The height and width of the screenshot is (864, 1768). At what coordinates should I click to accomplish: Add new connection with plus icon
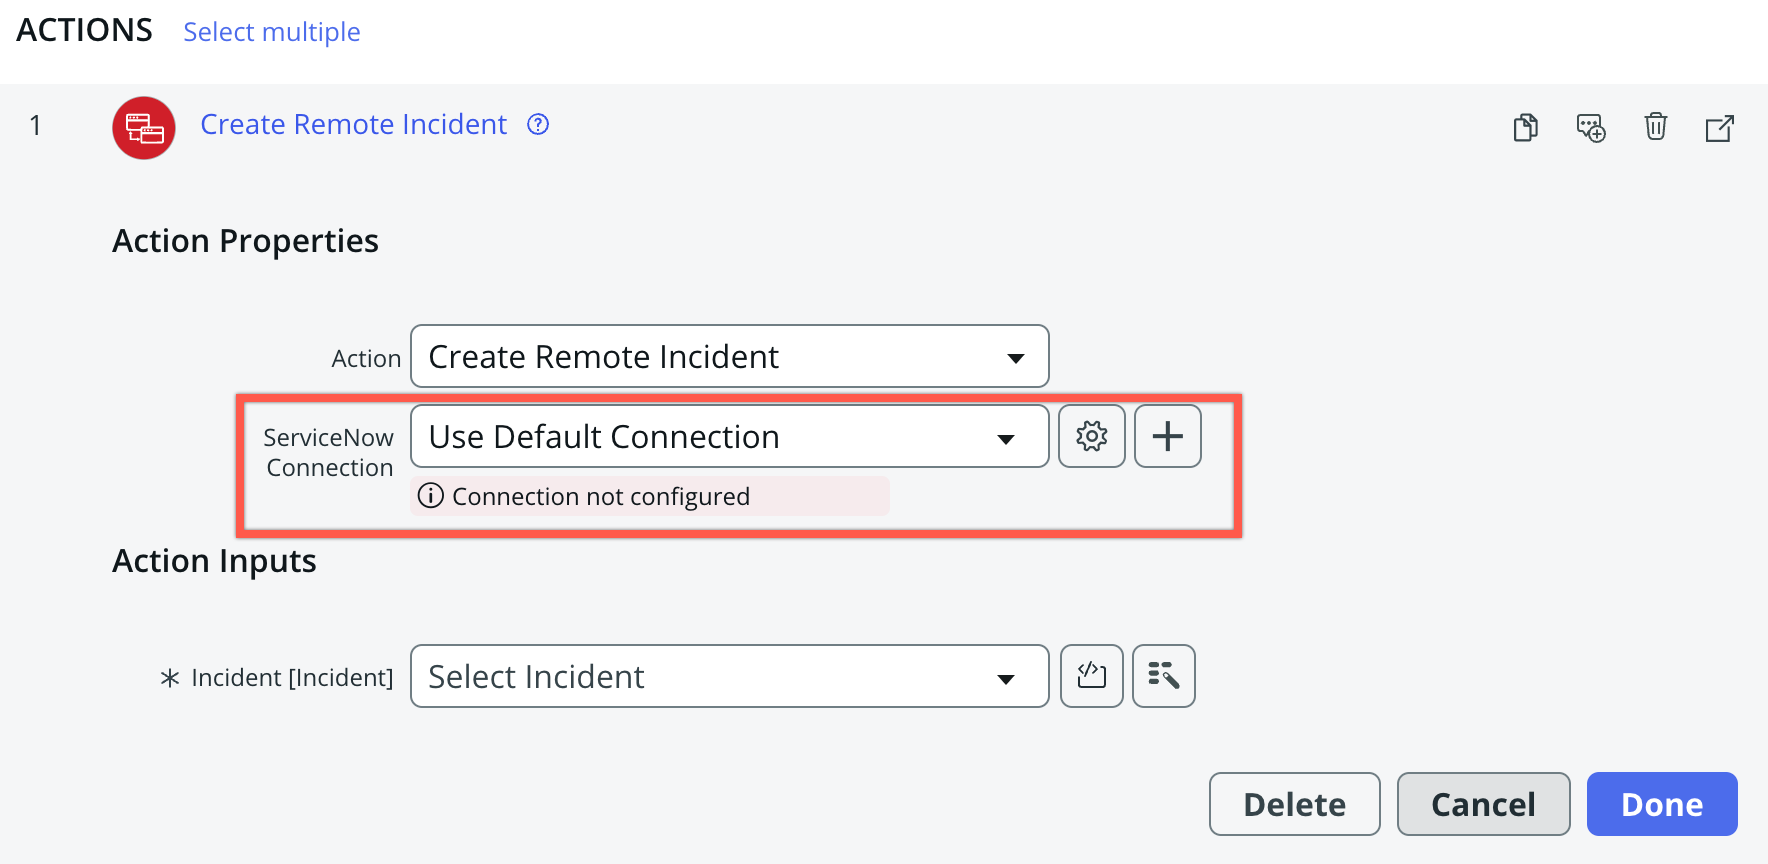(1168, 436)
